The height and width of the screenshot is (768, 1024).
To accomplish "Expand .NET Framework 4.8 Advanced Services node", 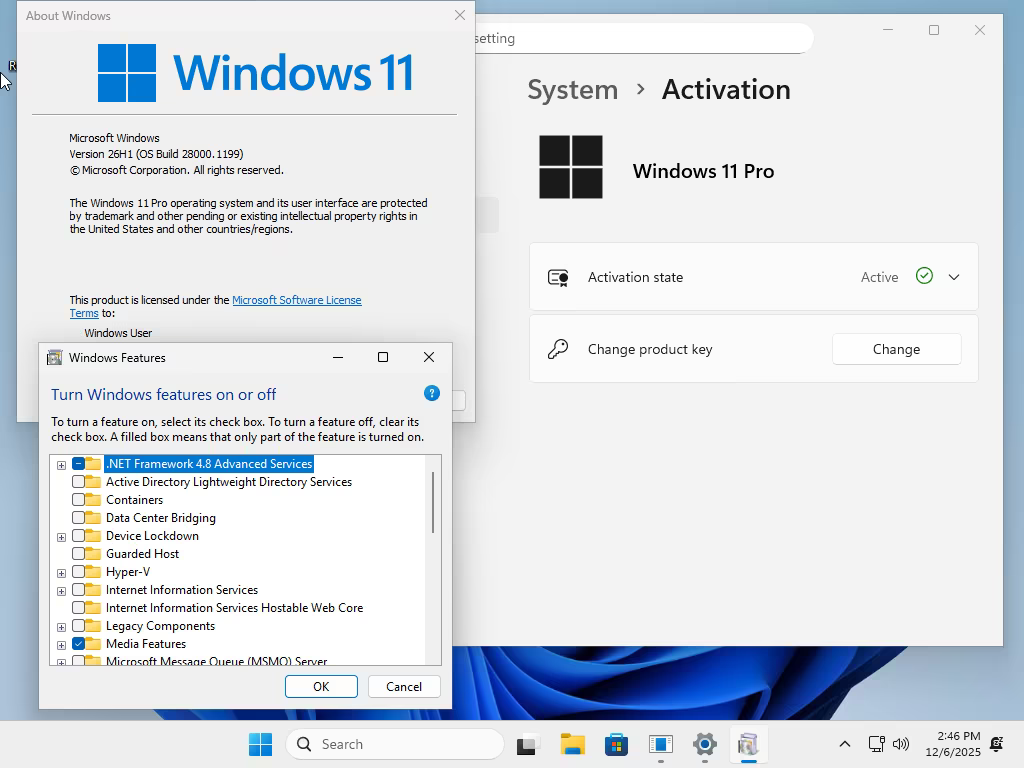I will [x=61, y=465].
